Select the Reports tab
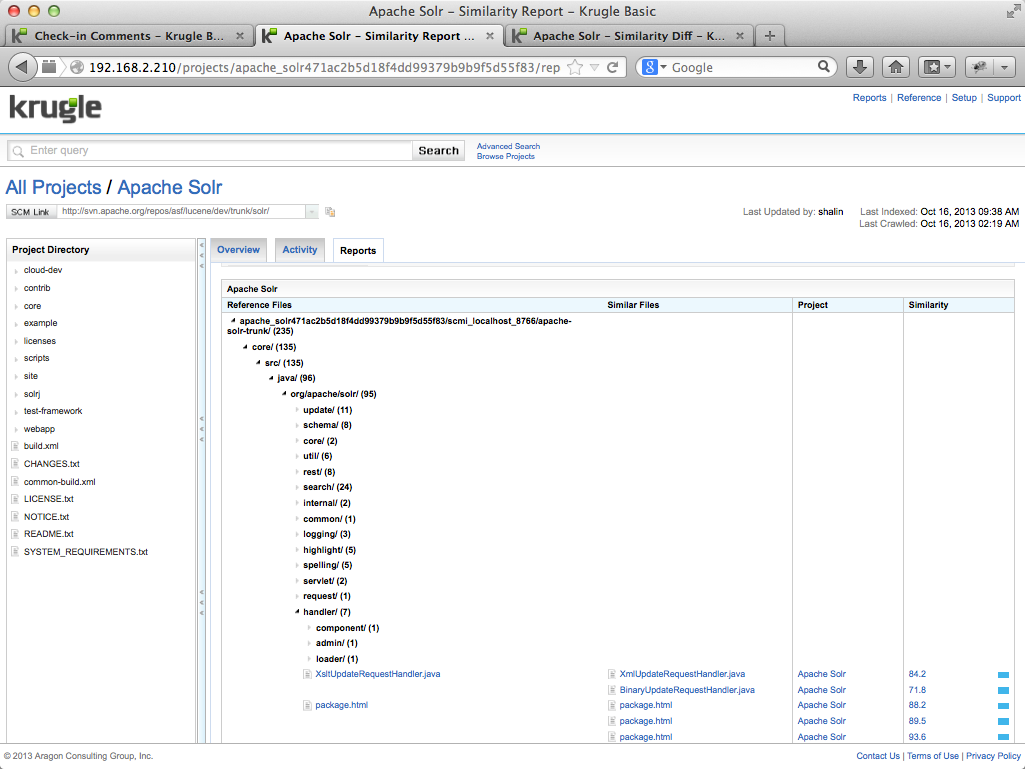 coord(358,250)
